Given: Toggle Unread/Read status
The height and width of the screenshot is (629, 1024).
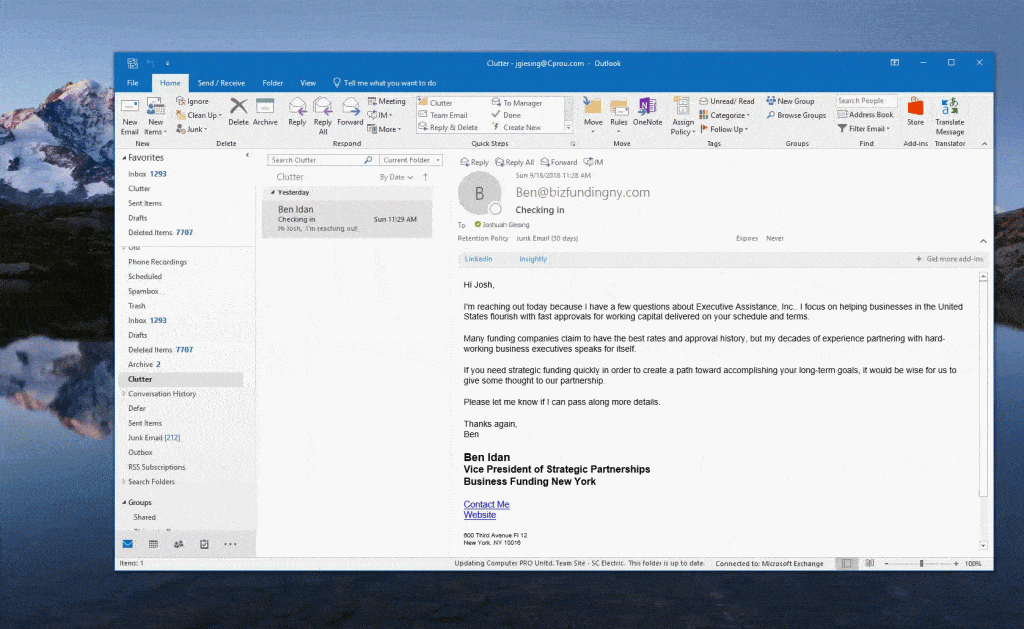Looking at the screenshot, I should pos(727,101).
